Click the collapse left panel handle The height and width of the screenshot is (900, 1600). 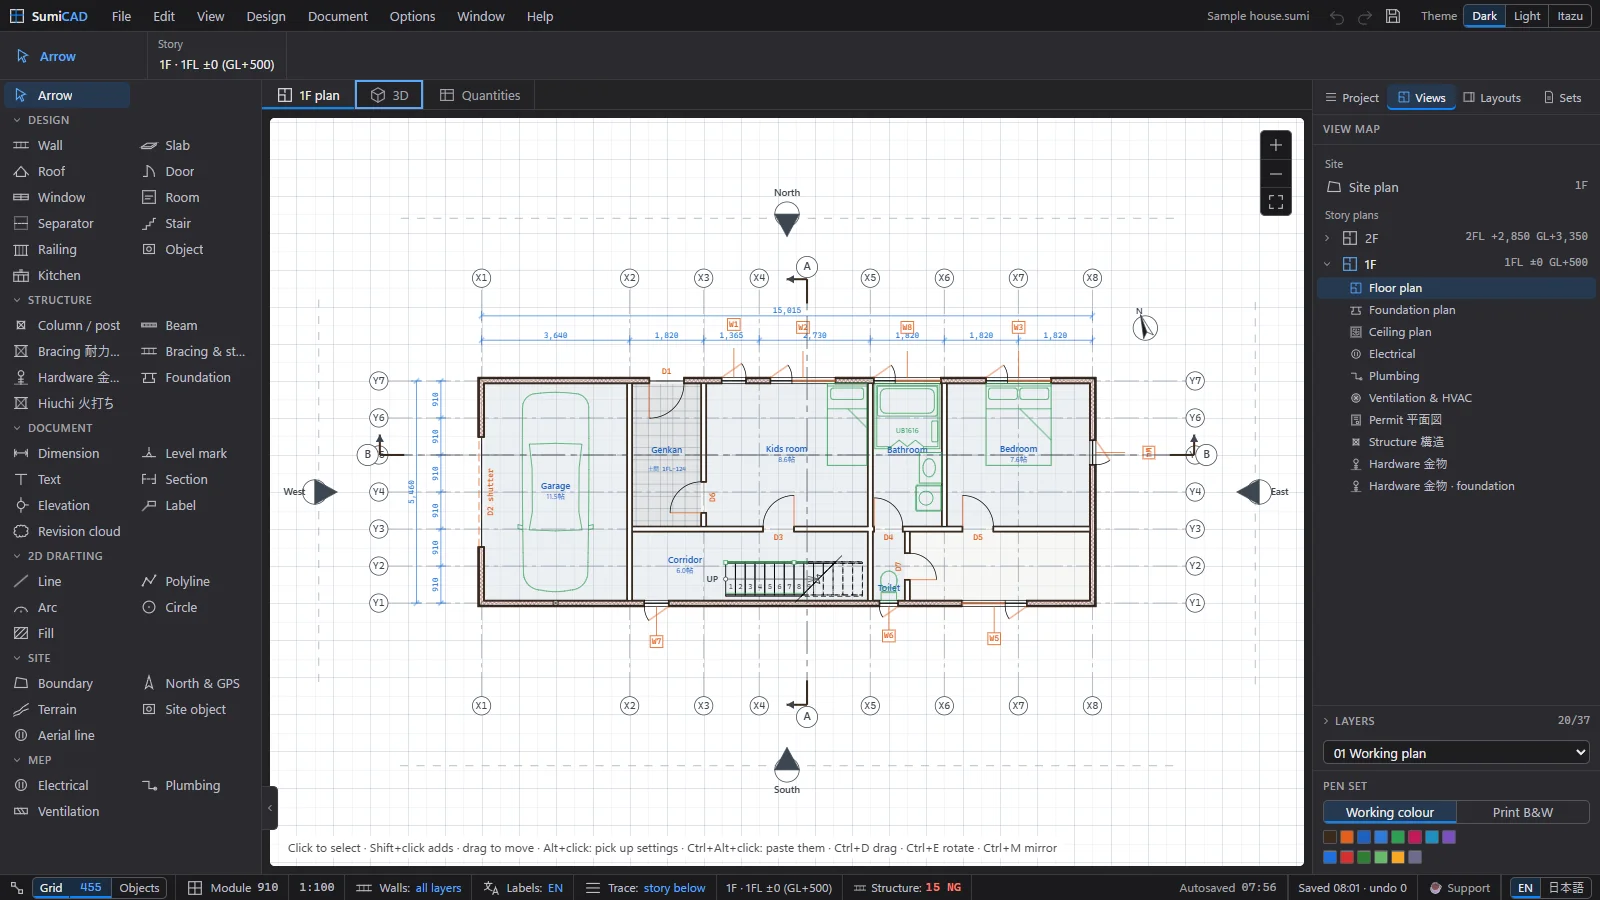pos(270,808)
